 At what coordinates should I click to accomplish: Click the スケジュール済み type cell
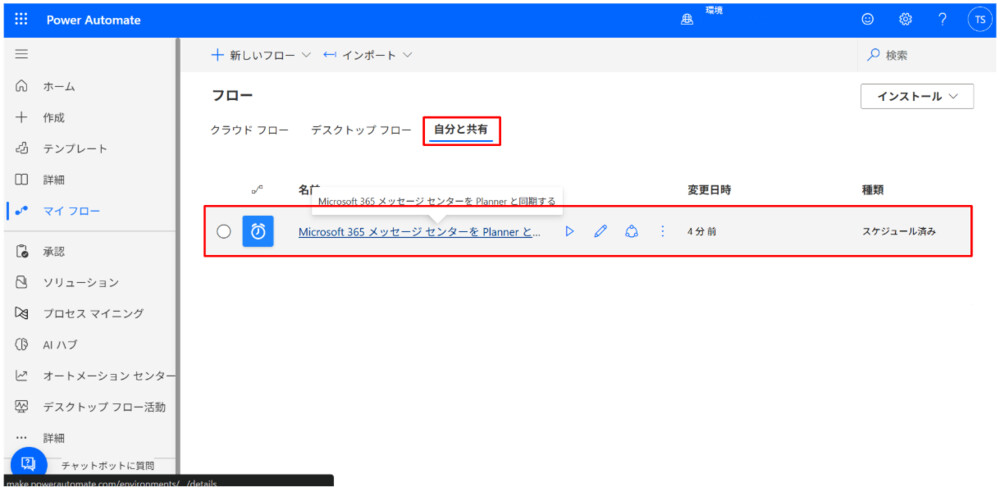[x=899, y=232]
